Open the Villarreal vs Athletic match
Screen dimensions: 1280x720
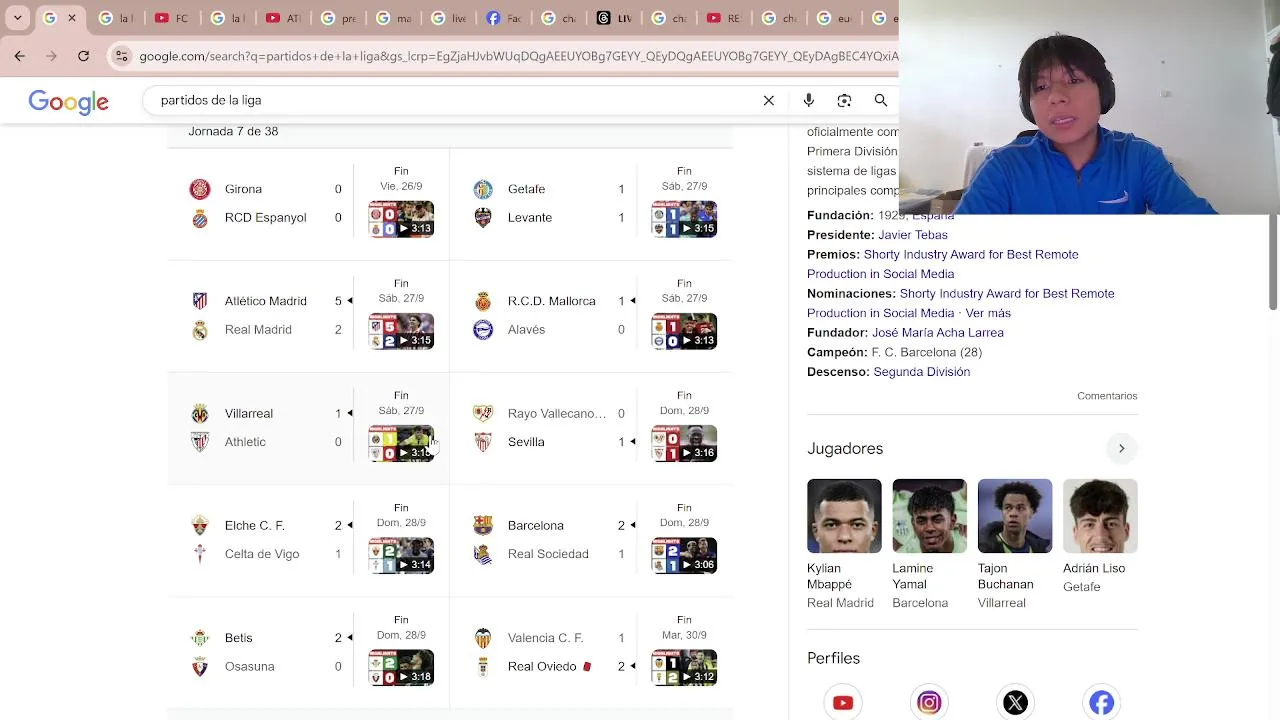[308, 428]
